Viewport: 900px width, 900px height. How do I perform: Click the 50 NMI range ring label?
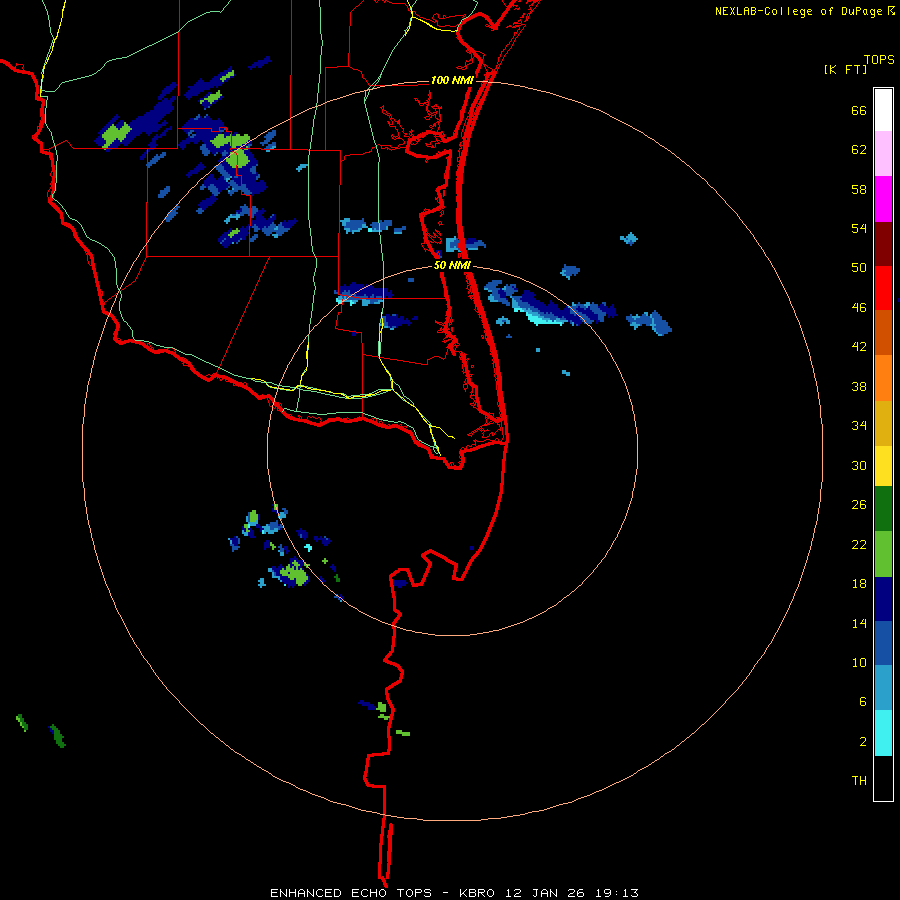click(x=452, y=265)
